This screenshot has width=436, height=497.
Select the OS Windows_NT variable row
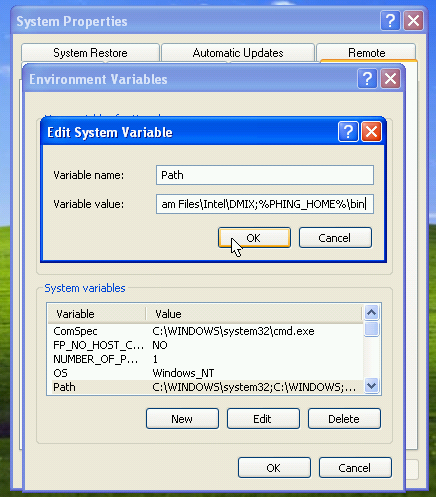point(205,373)
